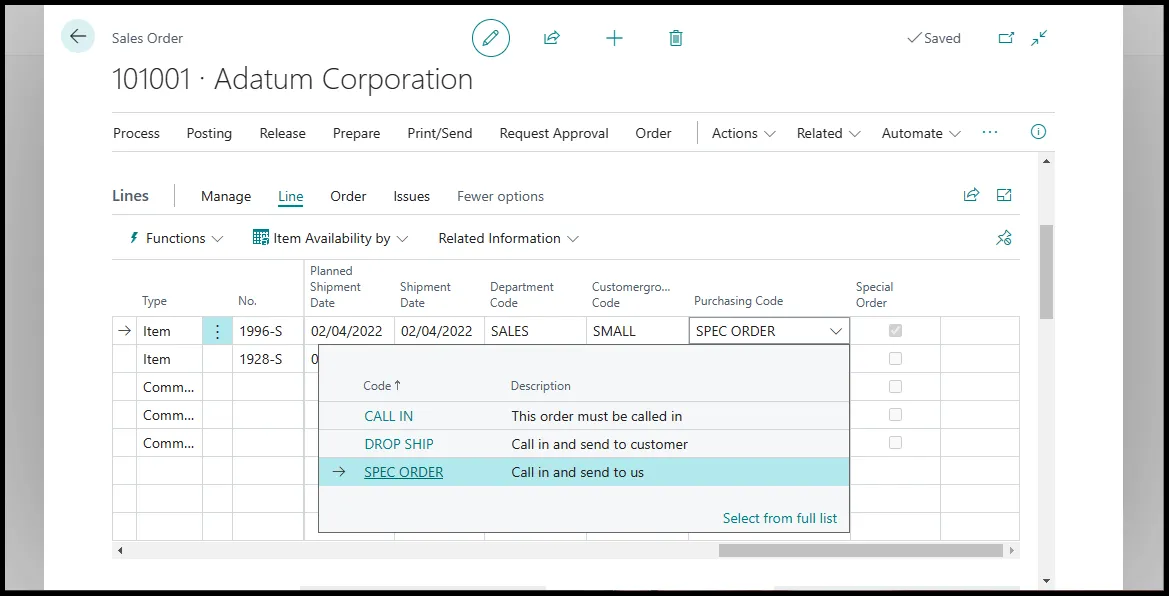The image size is (1169, 596).
Task: Check Special Order on first Comment row
Action: coord(895,386)
